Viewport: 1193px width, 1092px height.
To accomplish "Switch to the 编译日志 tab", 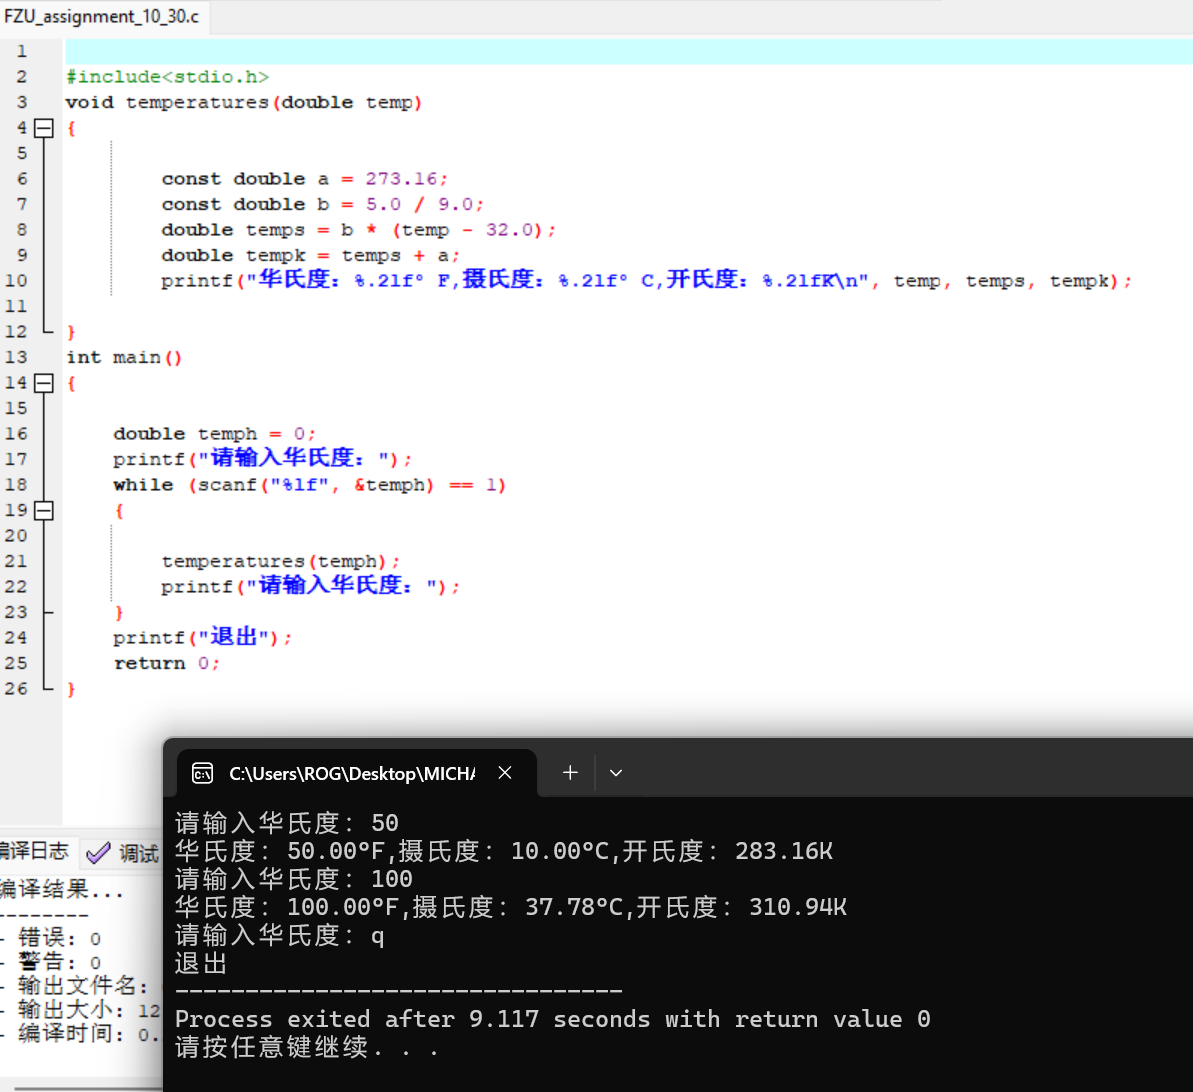I will (x=35, y=851).
